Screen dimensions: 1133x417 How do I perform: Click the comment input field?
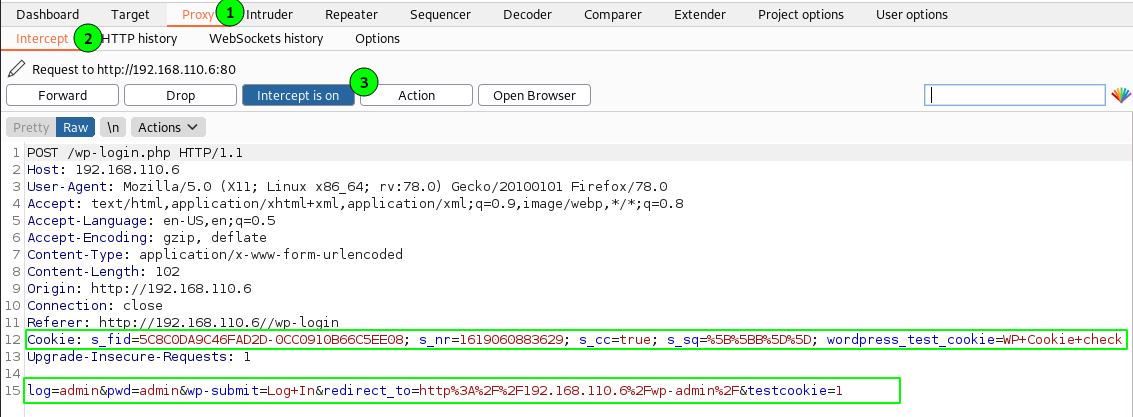click(1014, 95)
